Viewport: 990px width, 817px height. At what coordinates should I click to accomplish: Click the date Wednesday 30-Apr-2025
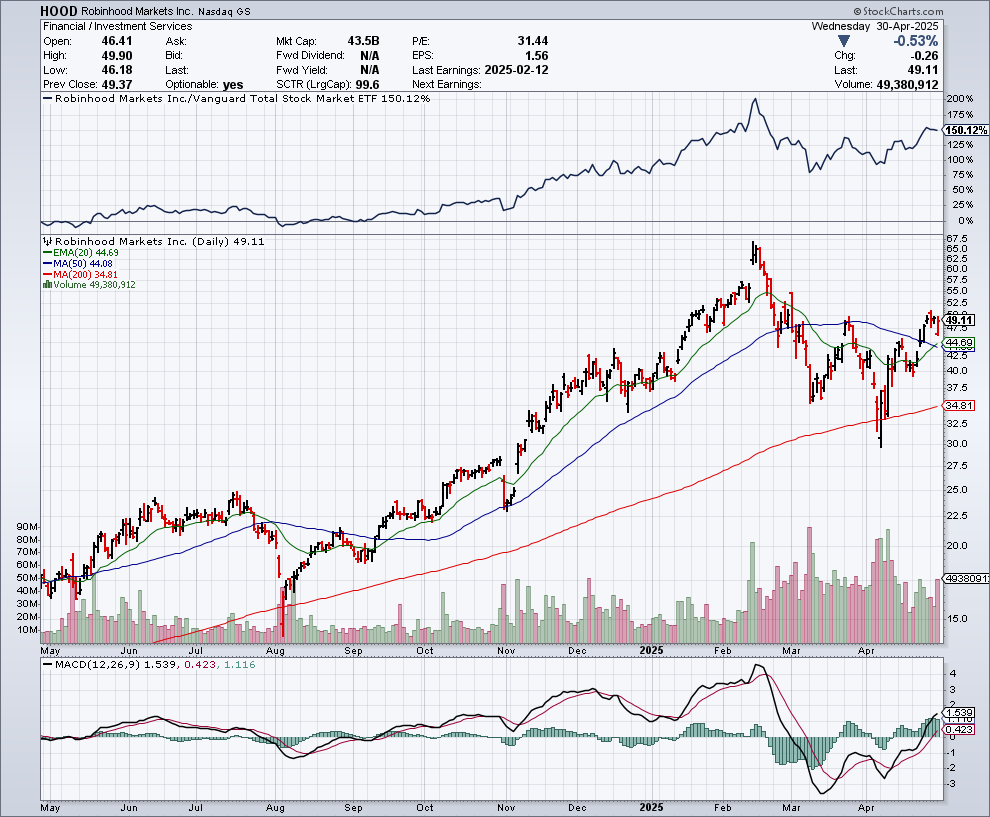875,26
